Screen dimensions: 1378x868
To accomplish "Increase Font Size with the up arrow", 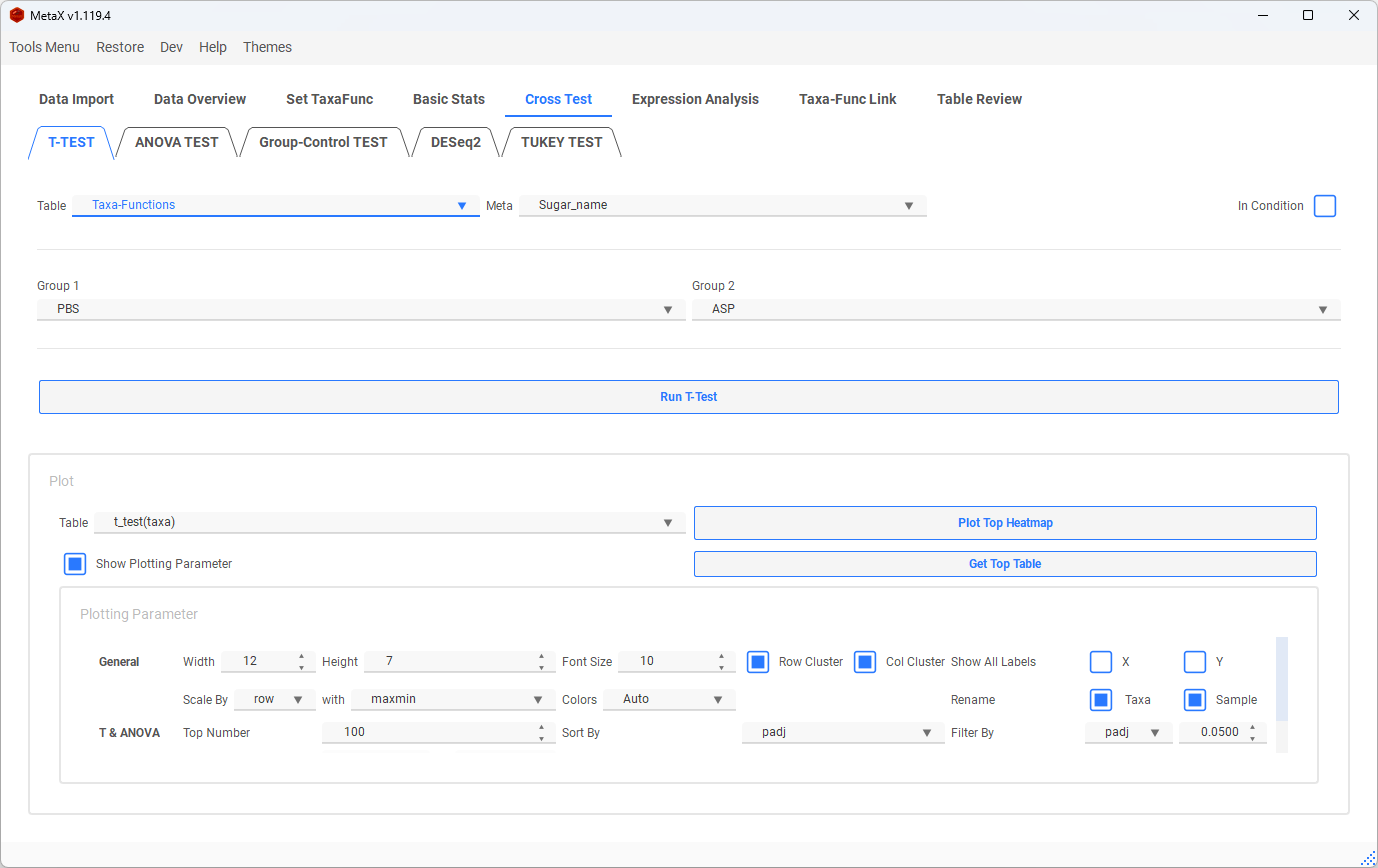I will tap(721, 656).
